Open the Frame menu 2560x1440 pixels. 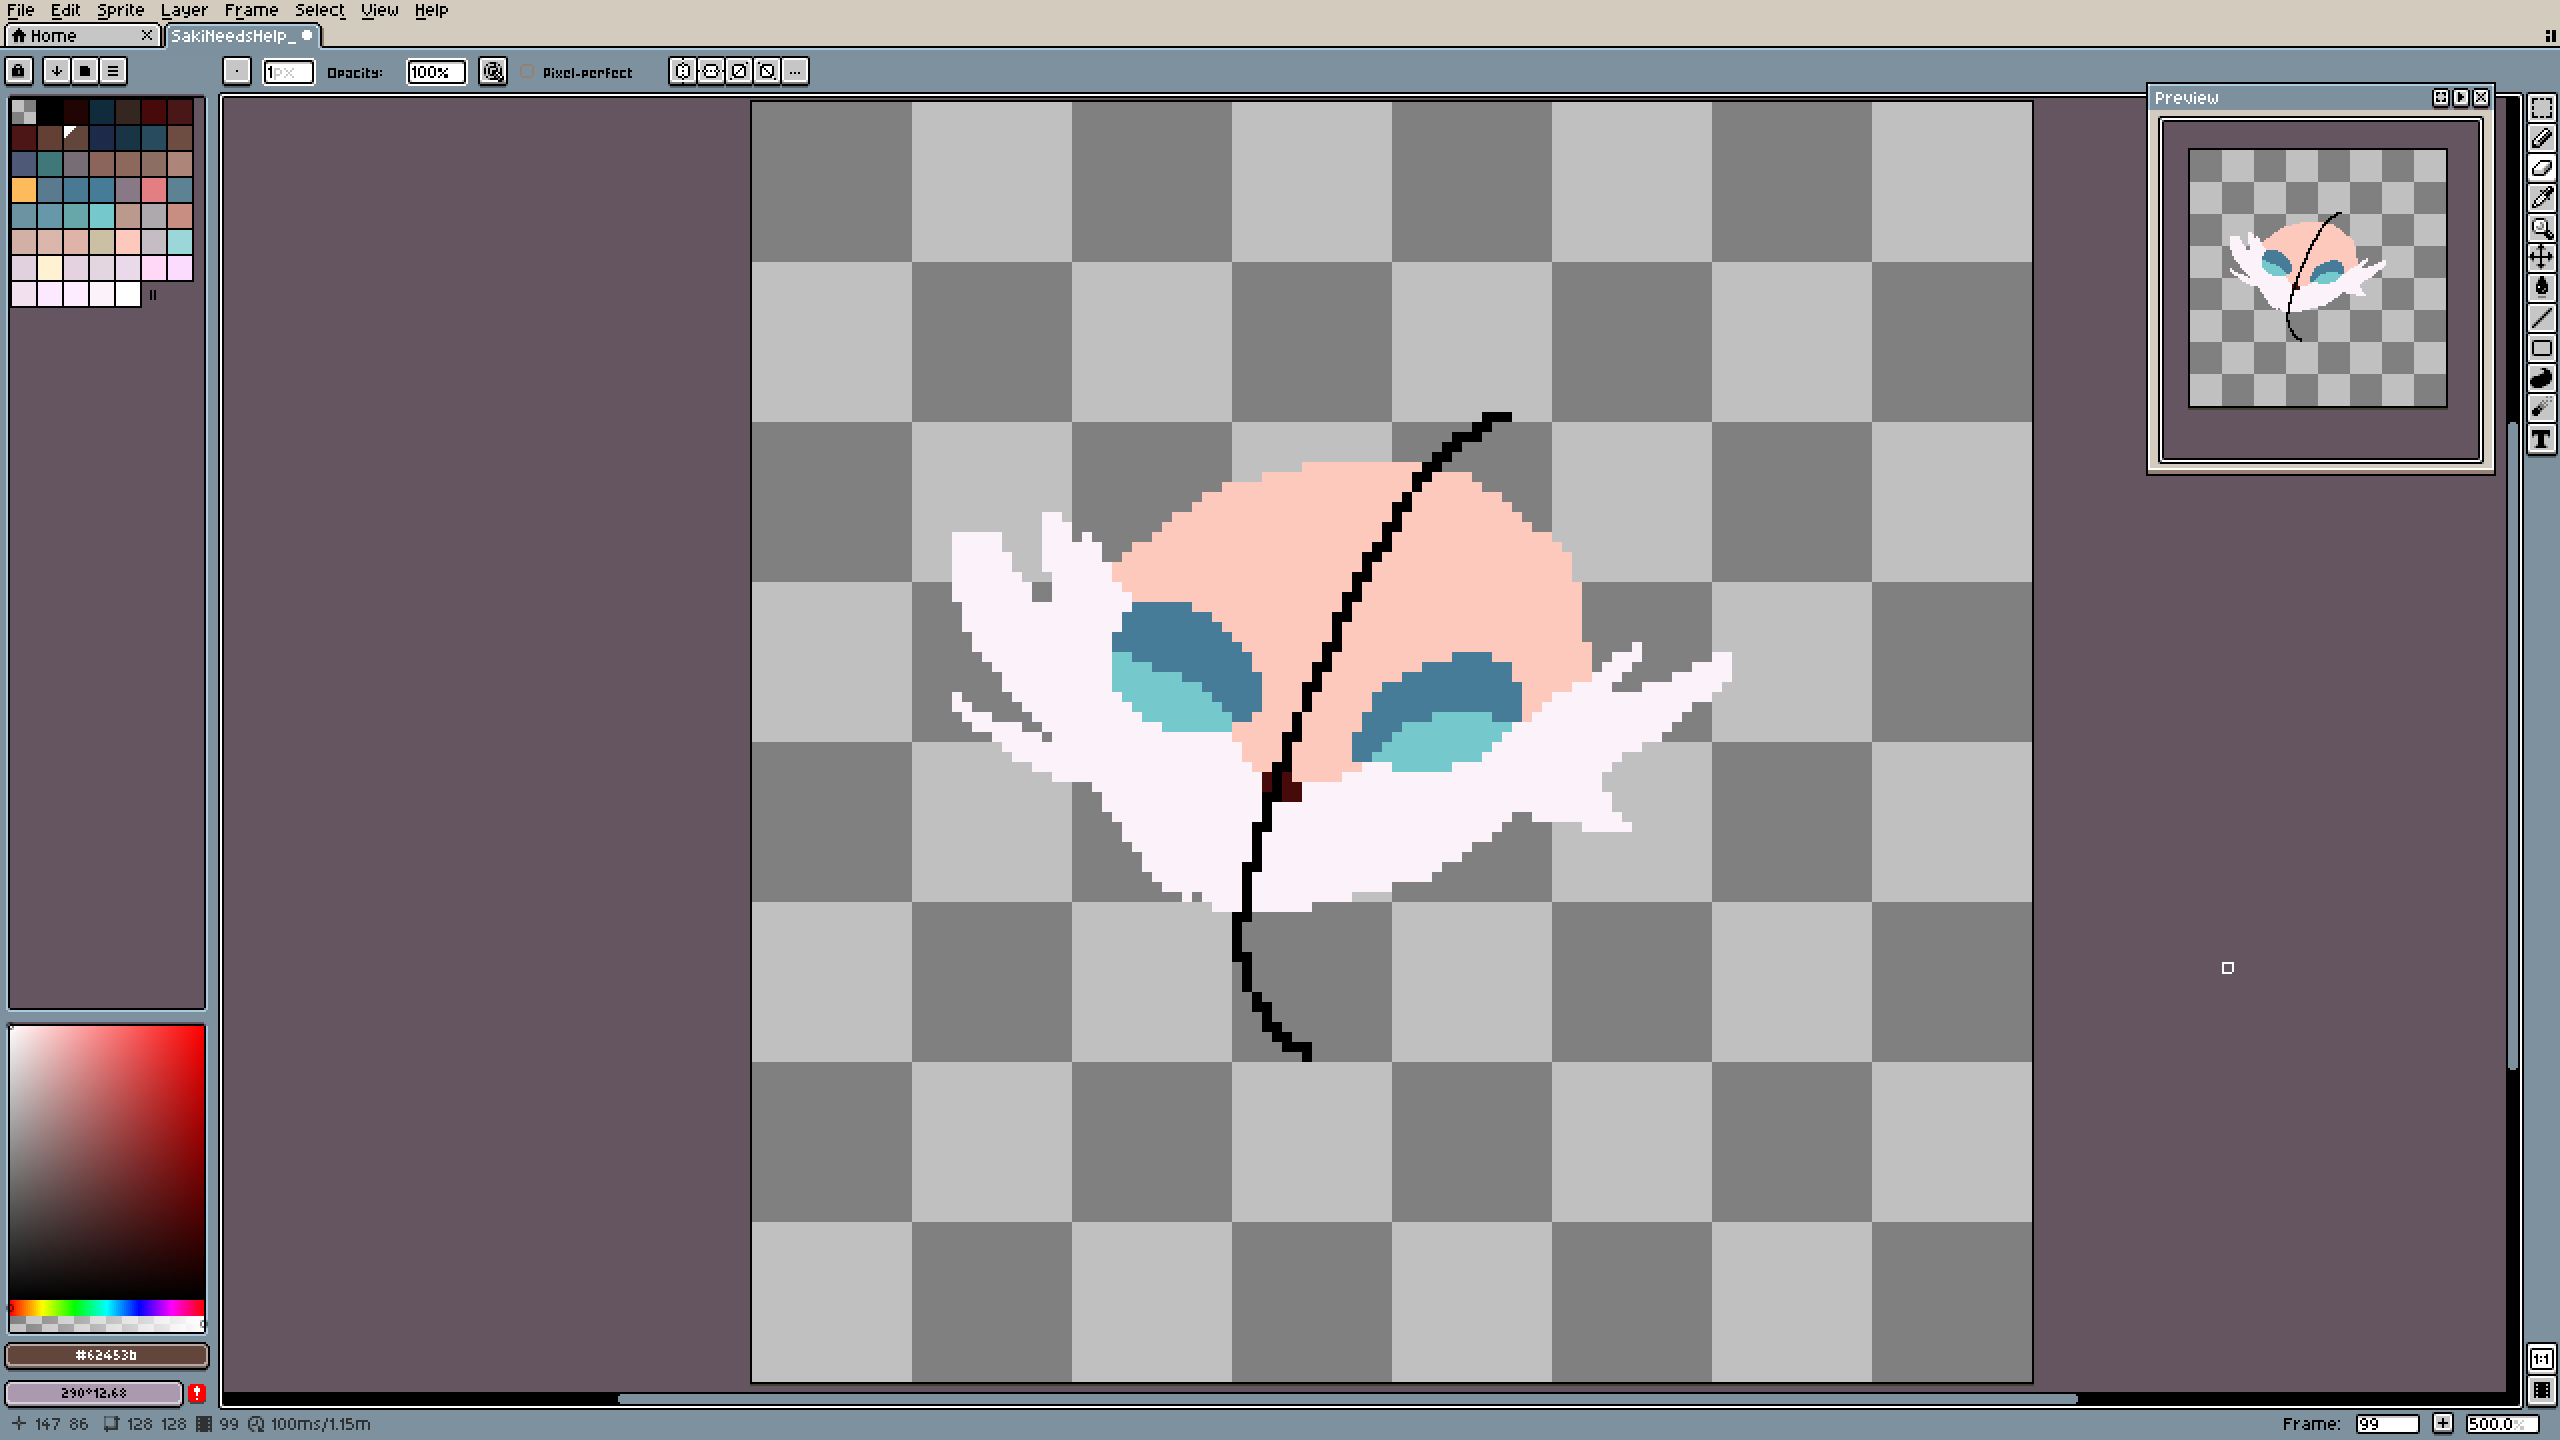[x=252, y=10]
